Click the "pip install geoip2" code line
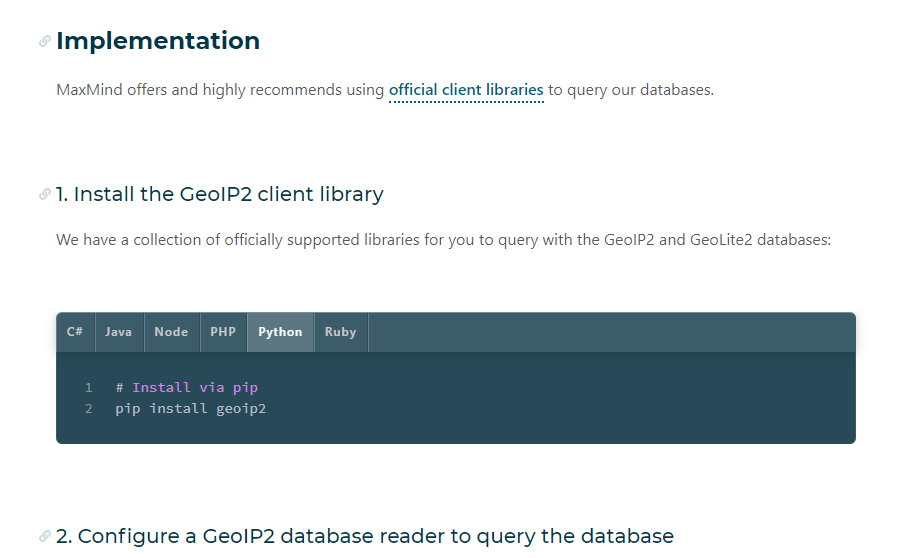 (x=190, y=408)
